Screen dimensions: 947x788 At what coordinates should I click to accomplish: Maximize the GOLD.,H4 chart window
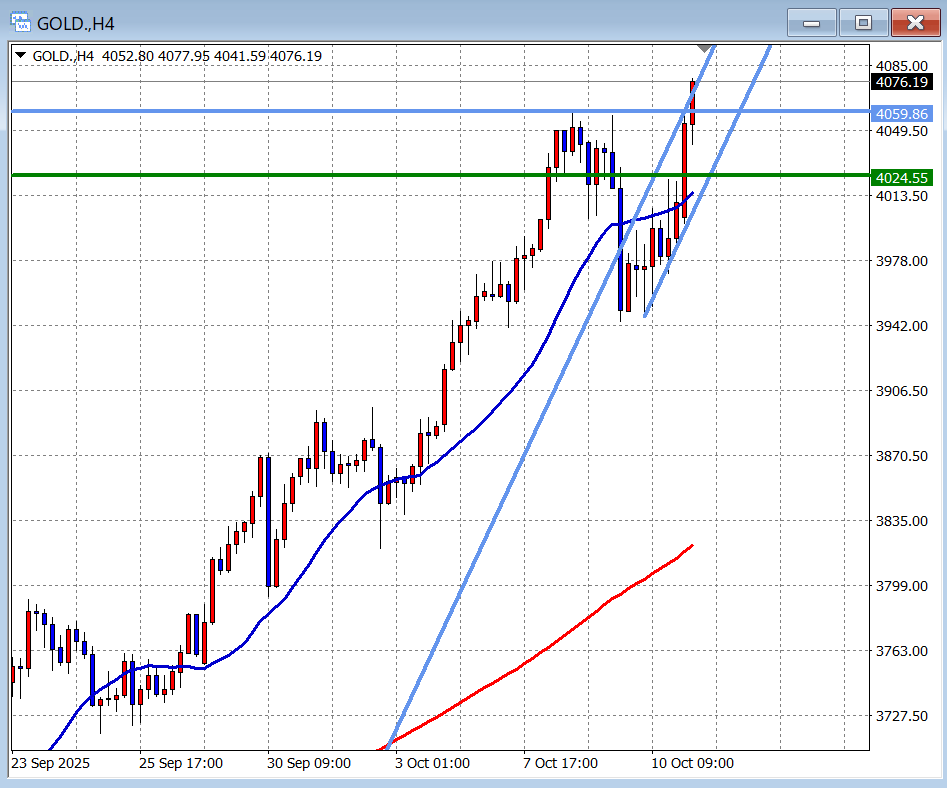pos(863,22)
